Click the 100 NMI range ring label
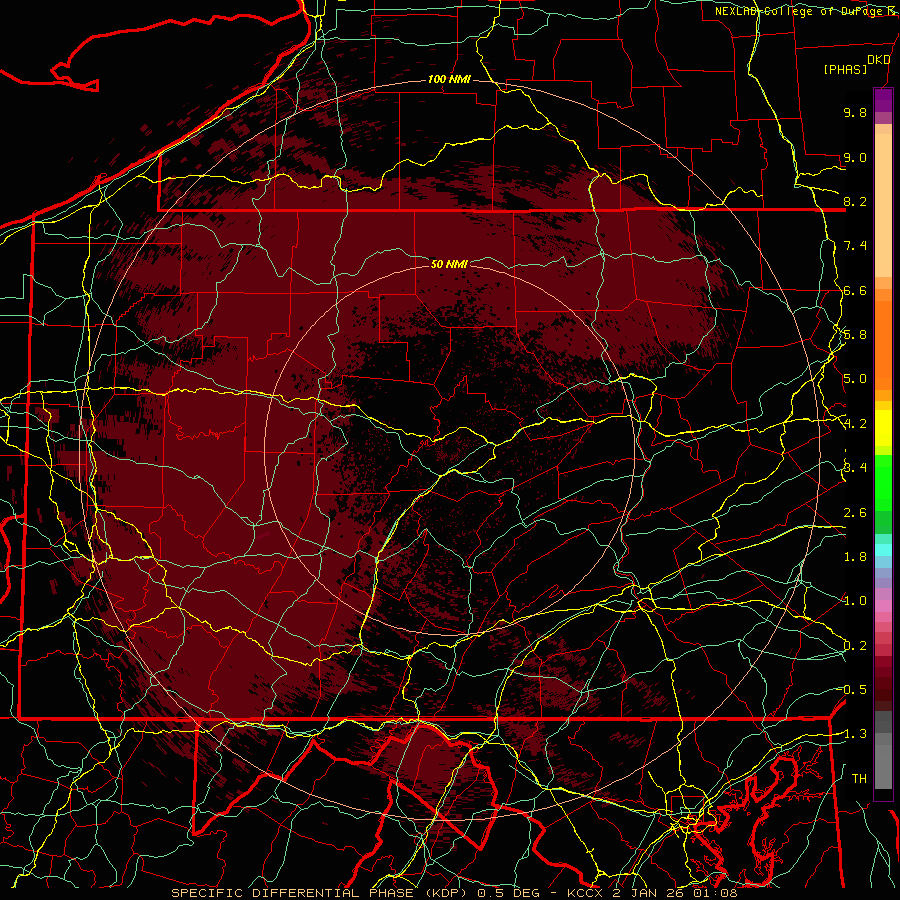The image size is (900, 900). pyautogui.click(x=449, y=79)
